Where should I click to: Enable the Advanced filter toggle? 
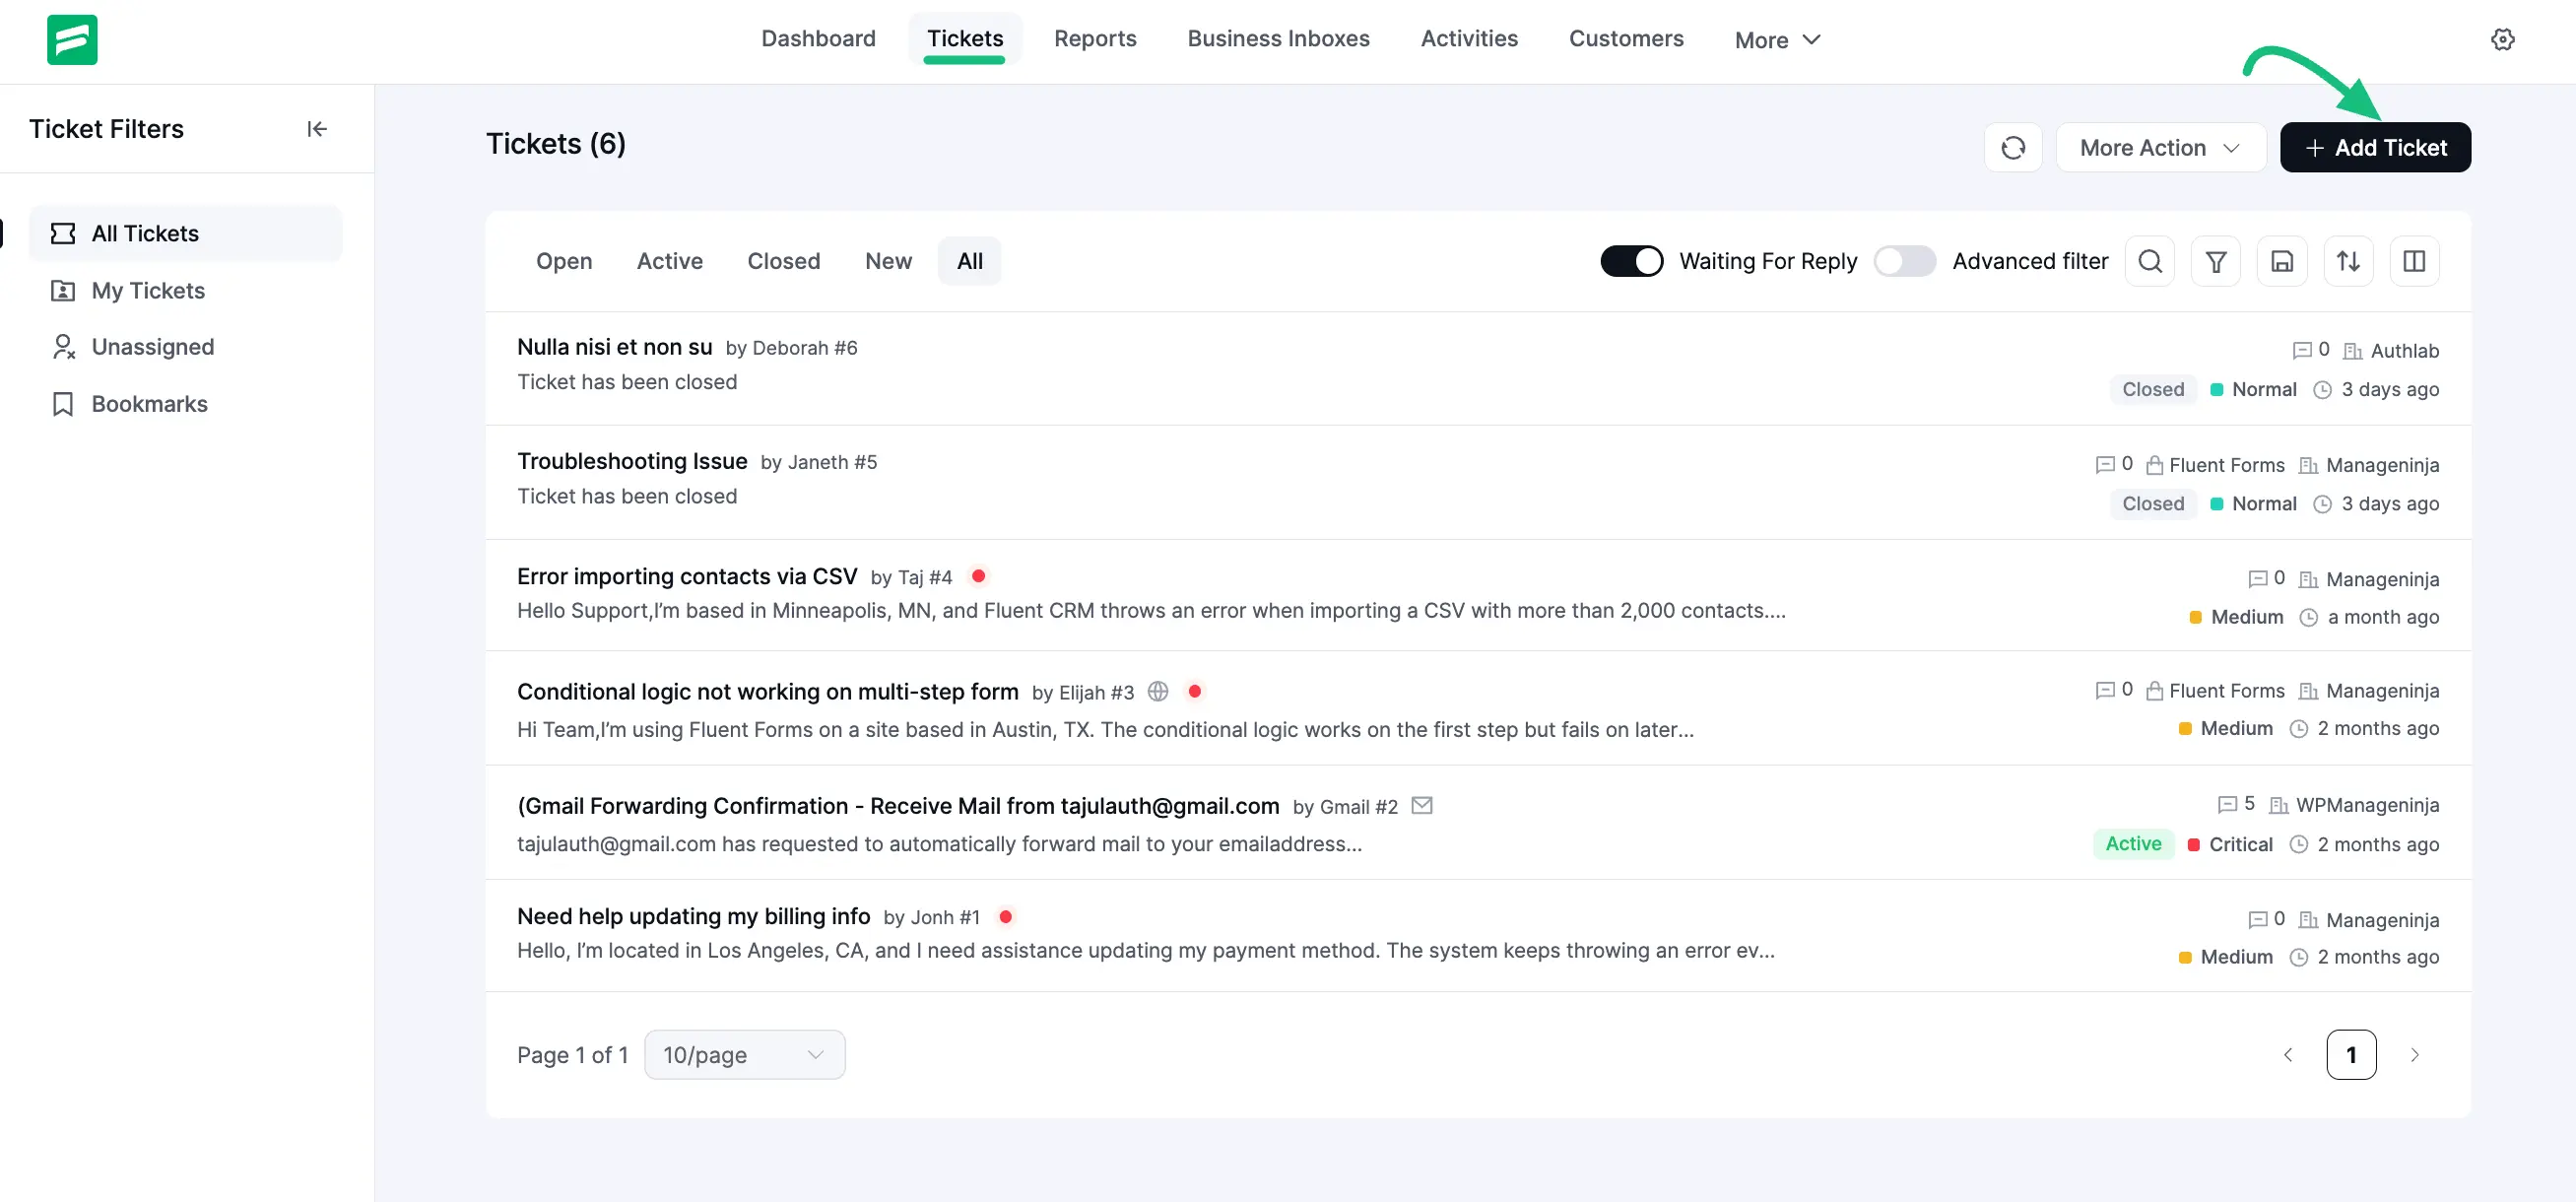tap(1903, 261)
